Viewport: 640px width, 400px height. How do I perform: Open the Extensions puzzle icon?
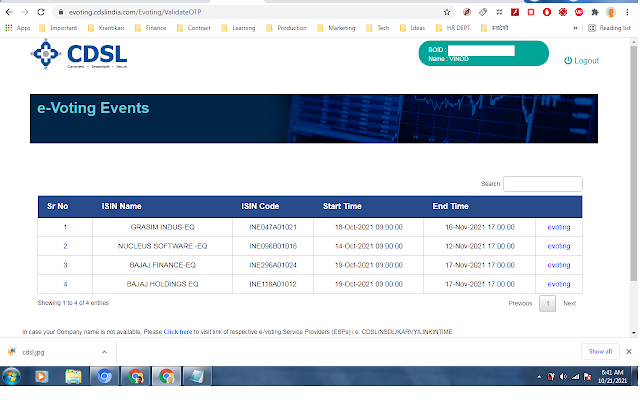595,12
